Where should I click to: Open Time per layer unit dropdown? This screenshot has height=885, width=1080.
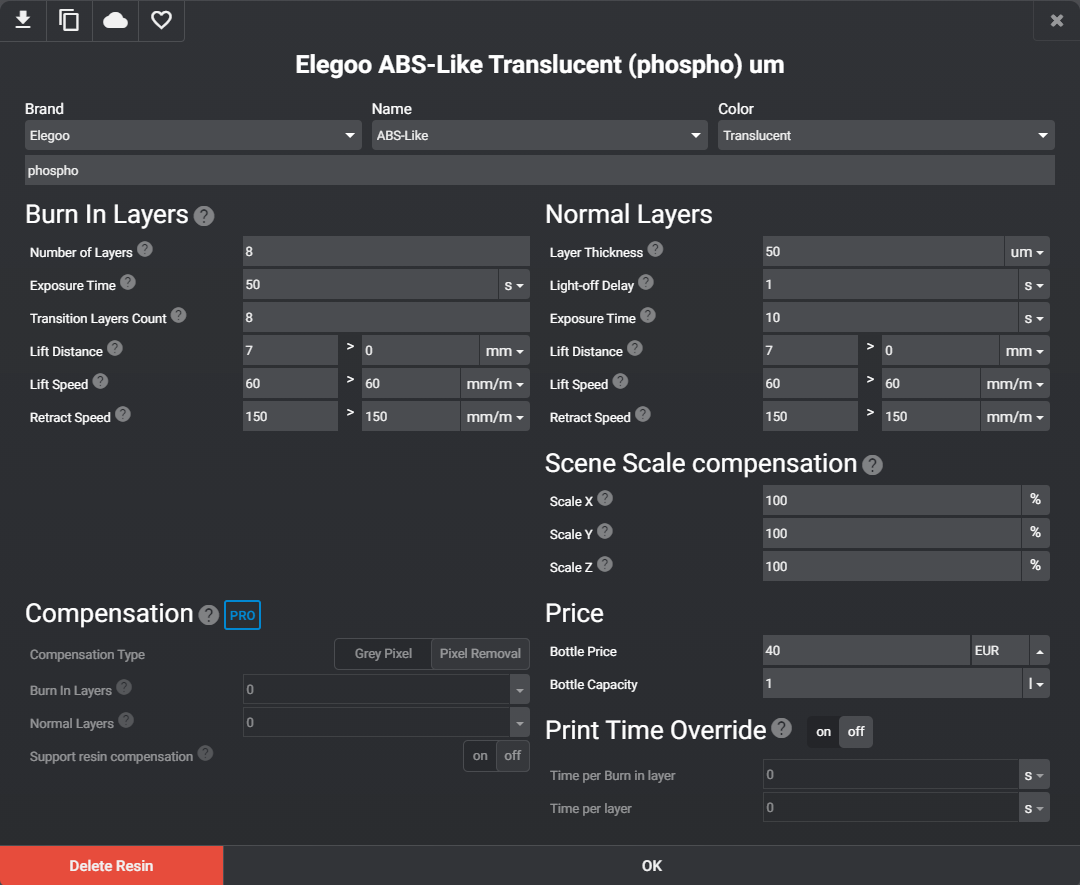(1034, 809)
